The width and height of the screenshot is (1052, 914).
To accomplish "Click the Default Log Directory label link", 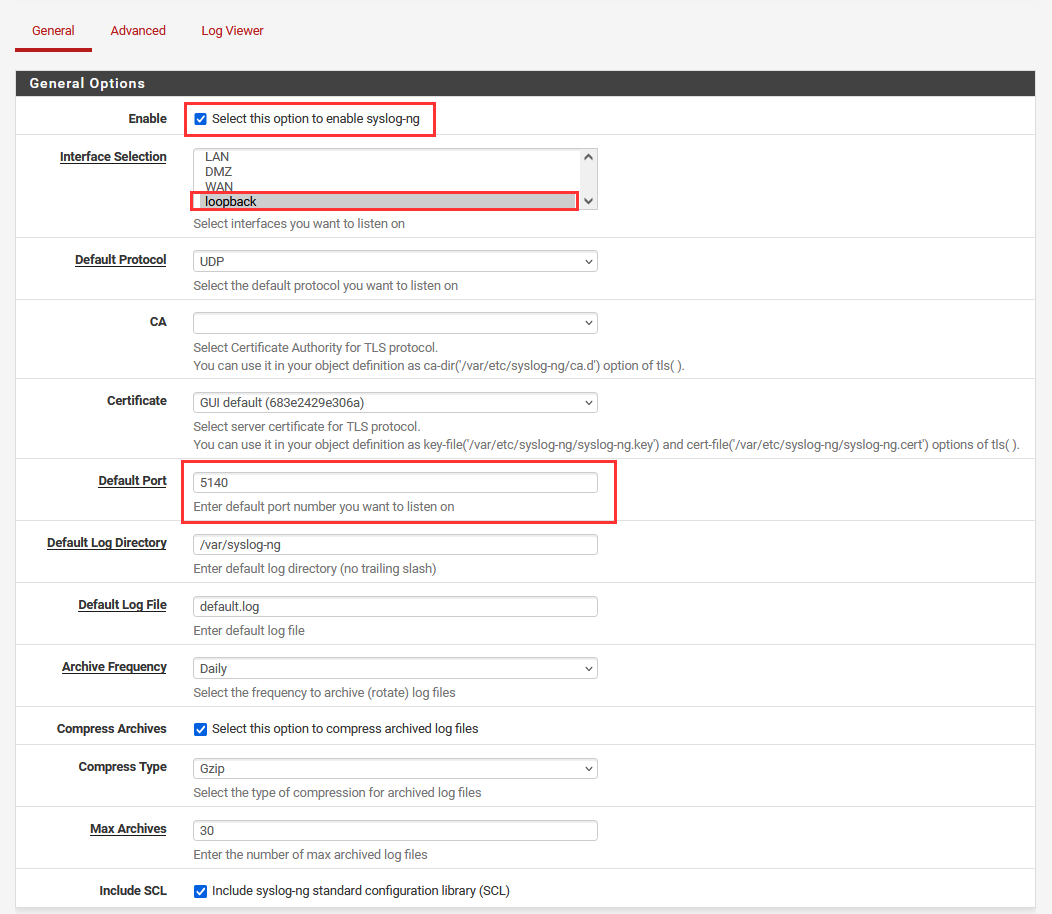I will (x=107, y=542).
